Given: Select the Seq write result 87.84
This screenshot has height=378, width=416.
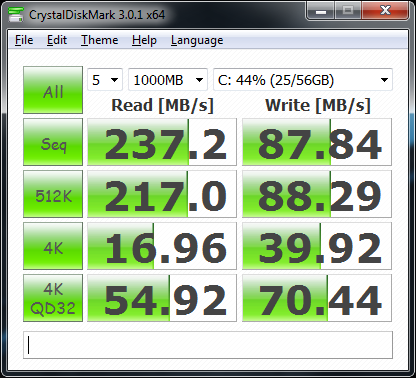Looking at the screenshot, I should pyautogui.click(x=317, y=142).
